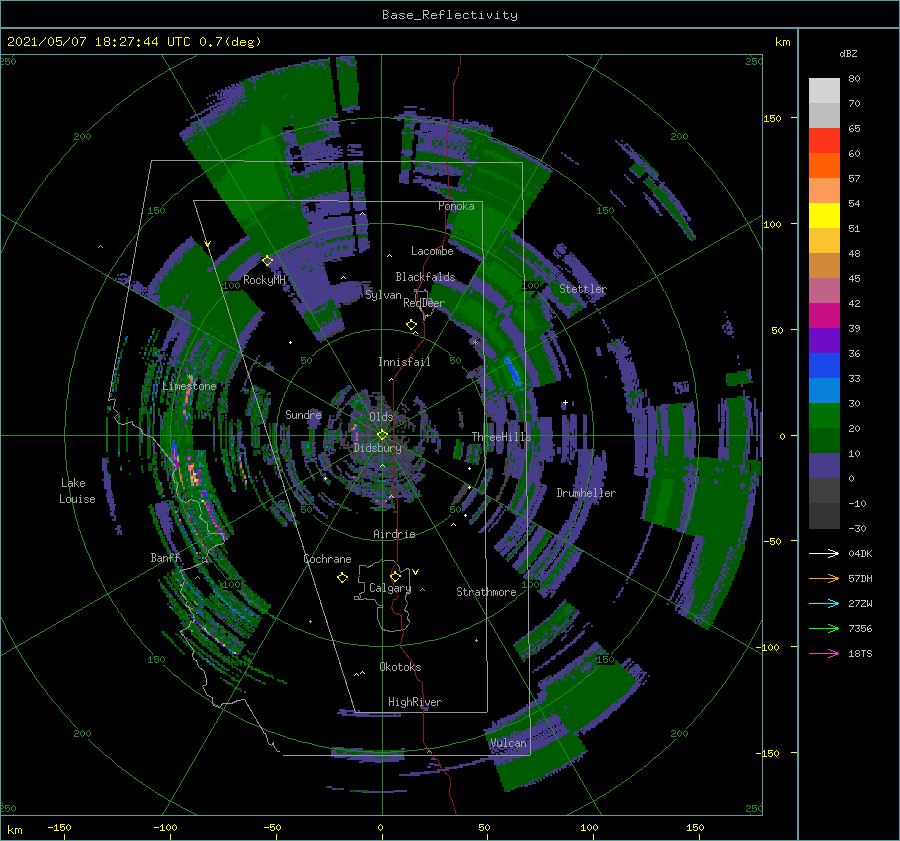
Task: Click the 2021/05/07 18:27:44 UTC timestamp
Action: click(134, 42)
